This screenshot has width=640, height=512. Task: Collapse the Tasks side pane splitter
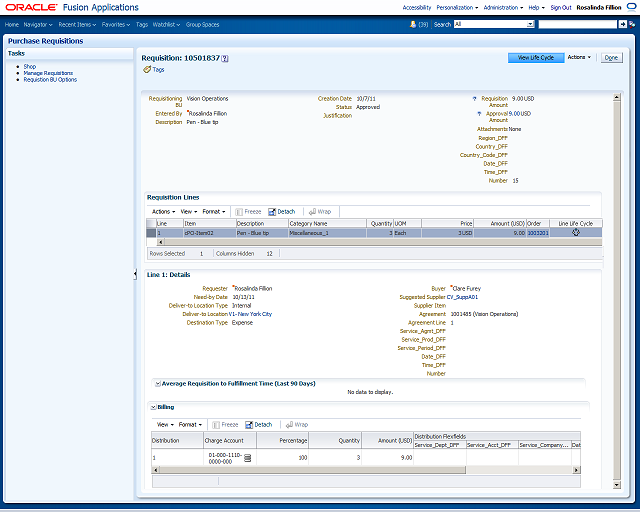coord(135,274)
